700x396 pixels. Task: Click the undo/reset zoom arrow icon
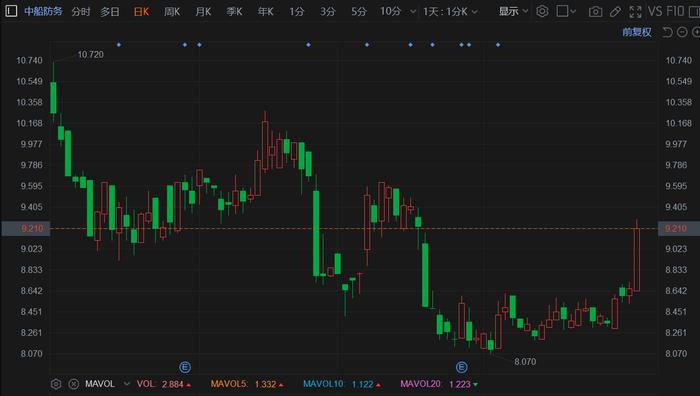point(667,32)
